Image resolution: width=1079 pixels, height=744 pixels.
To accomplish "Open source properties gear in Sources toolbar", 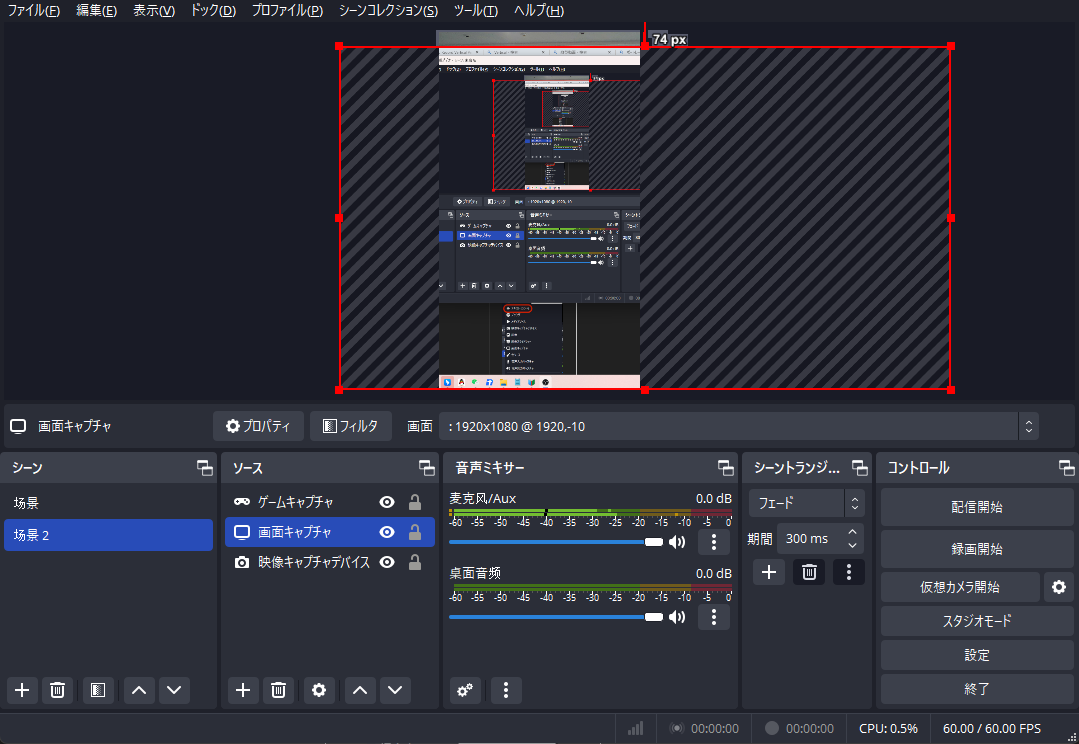I will pos(319,690).
